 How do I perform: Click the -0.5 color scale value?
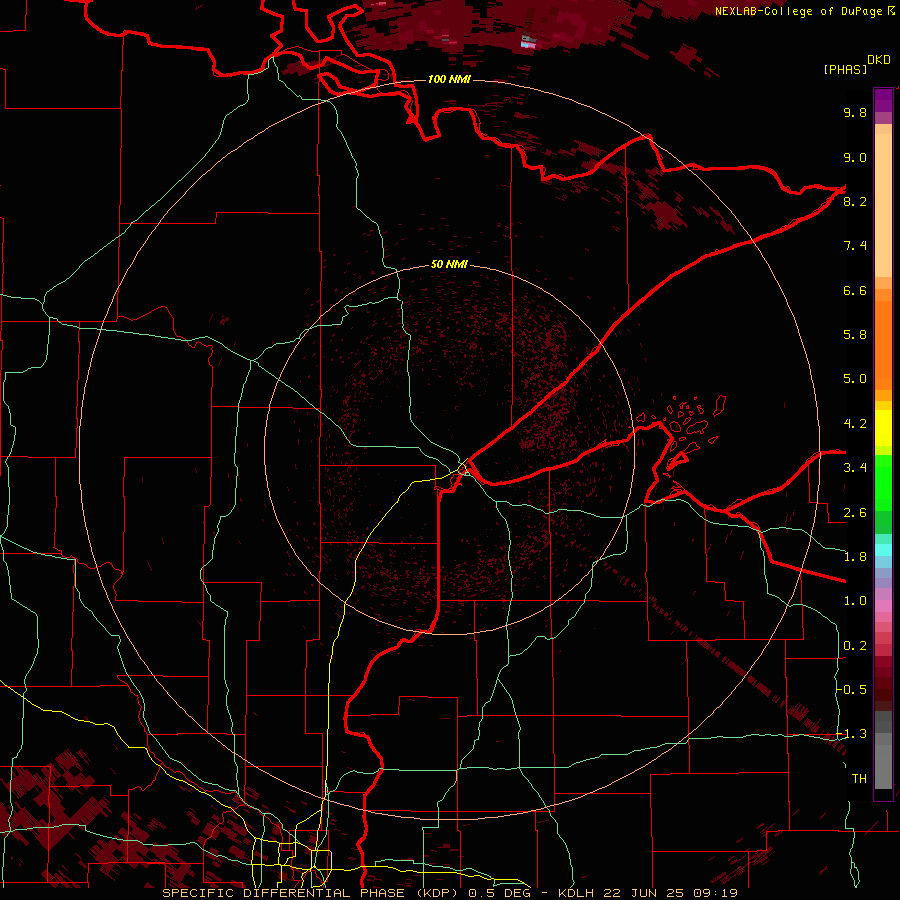(x=852, y=690)
